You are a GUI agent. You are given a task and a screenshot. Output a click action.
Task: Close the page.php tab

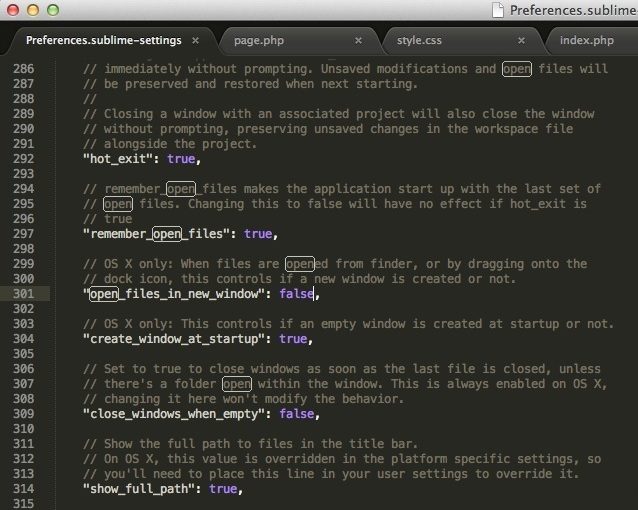click(358, 40)
